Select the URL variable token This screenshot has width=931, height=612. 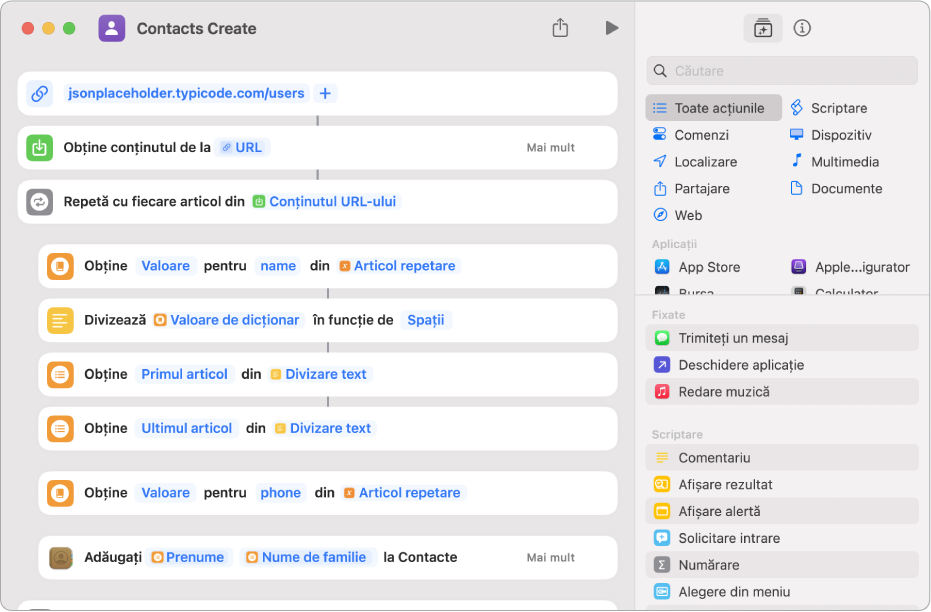coord(243,147)
